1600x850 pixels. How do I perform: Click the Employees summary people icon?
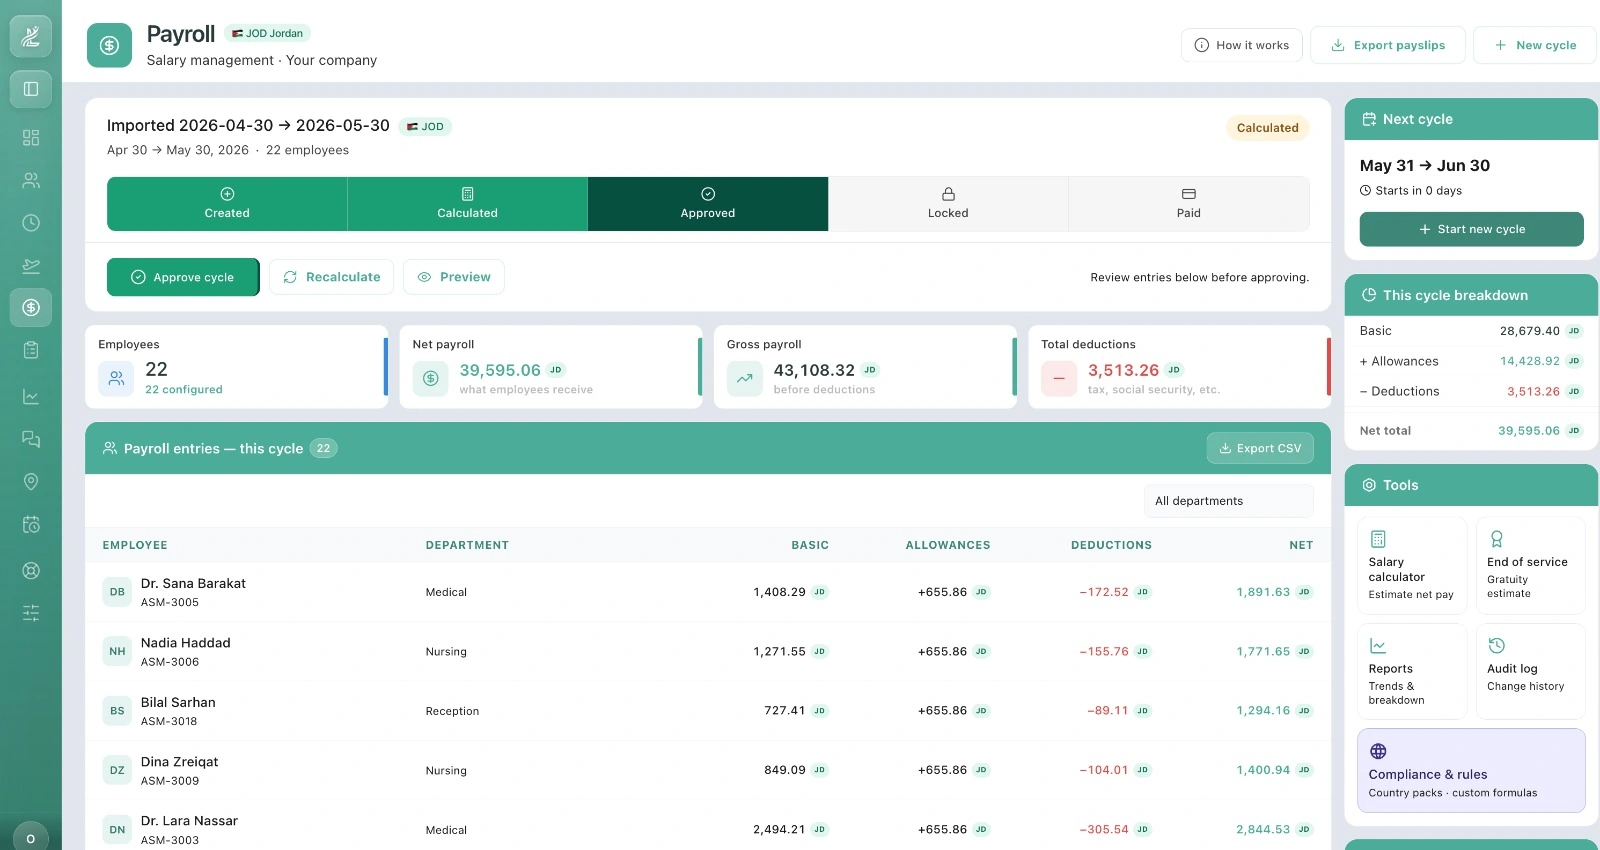[116, 379]
